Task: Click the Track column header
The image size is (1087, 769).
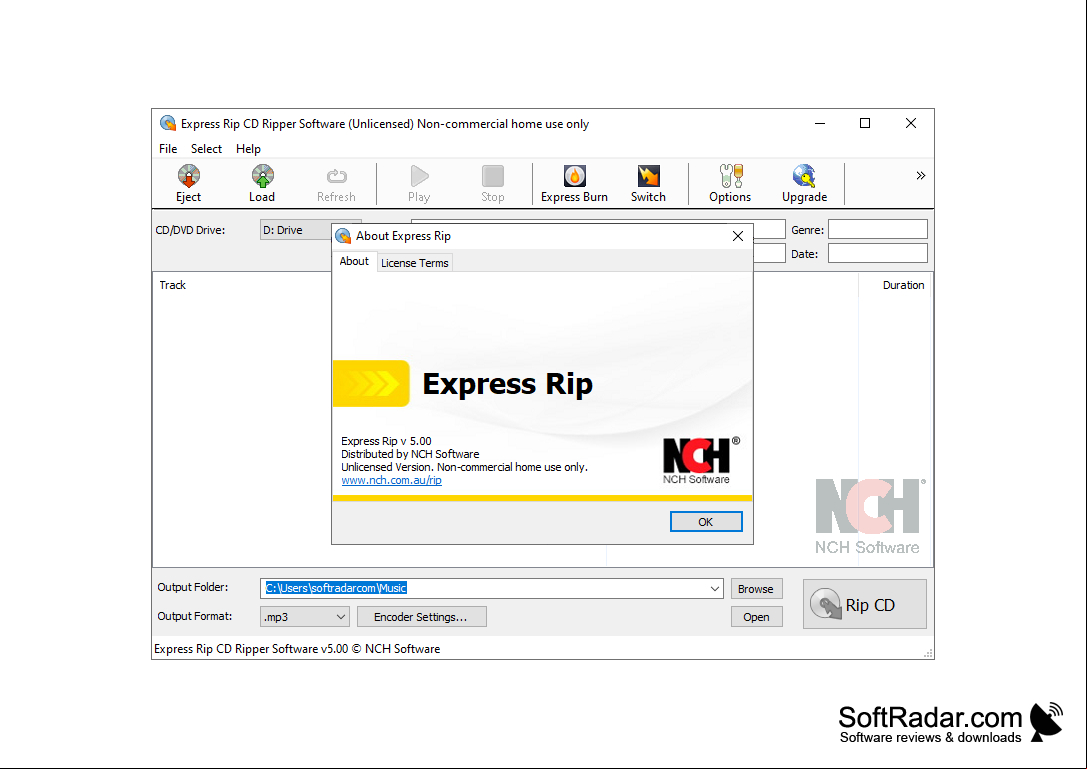Action: click(173, 285)
